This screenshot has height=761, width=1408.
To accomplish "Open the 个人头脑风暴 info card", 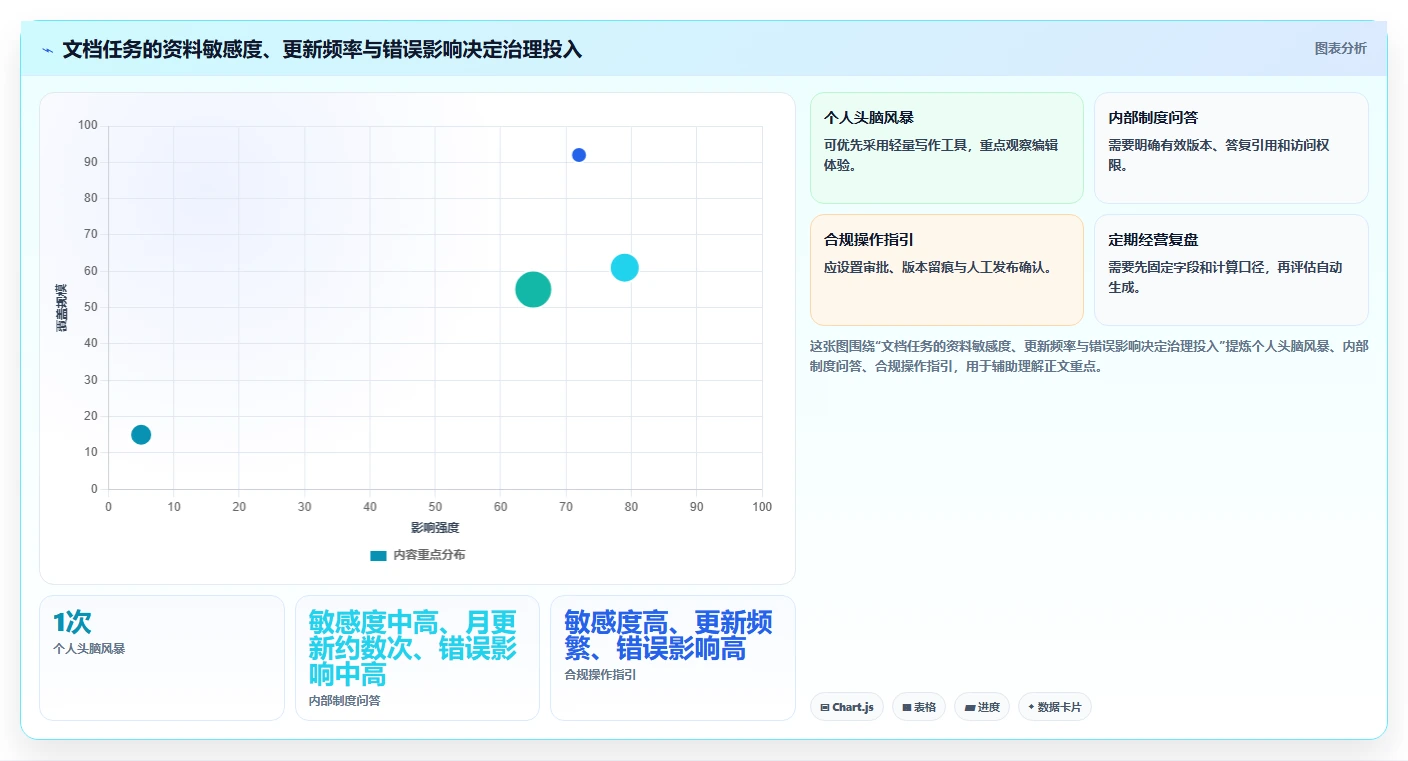I will tap(946, 148).
